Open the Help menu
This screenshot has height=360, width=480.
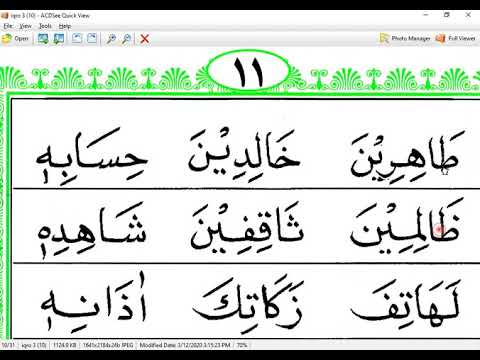click(65, 26)
